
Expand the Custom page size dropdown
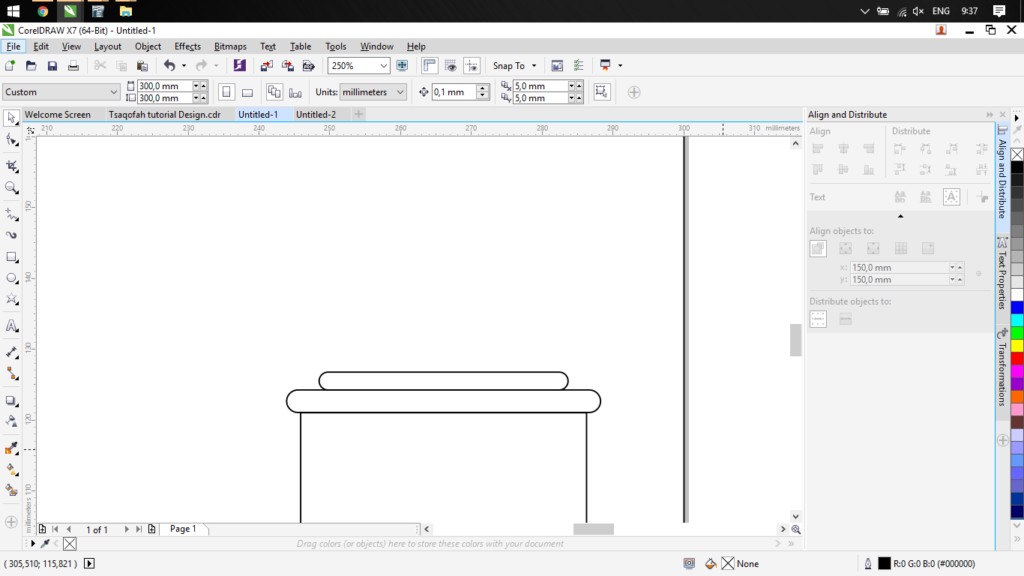[113, 92]
